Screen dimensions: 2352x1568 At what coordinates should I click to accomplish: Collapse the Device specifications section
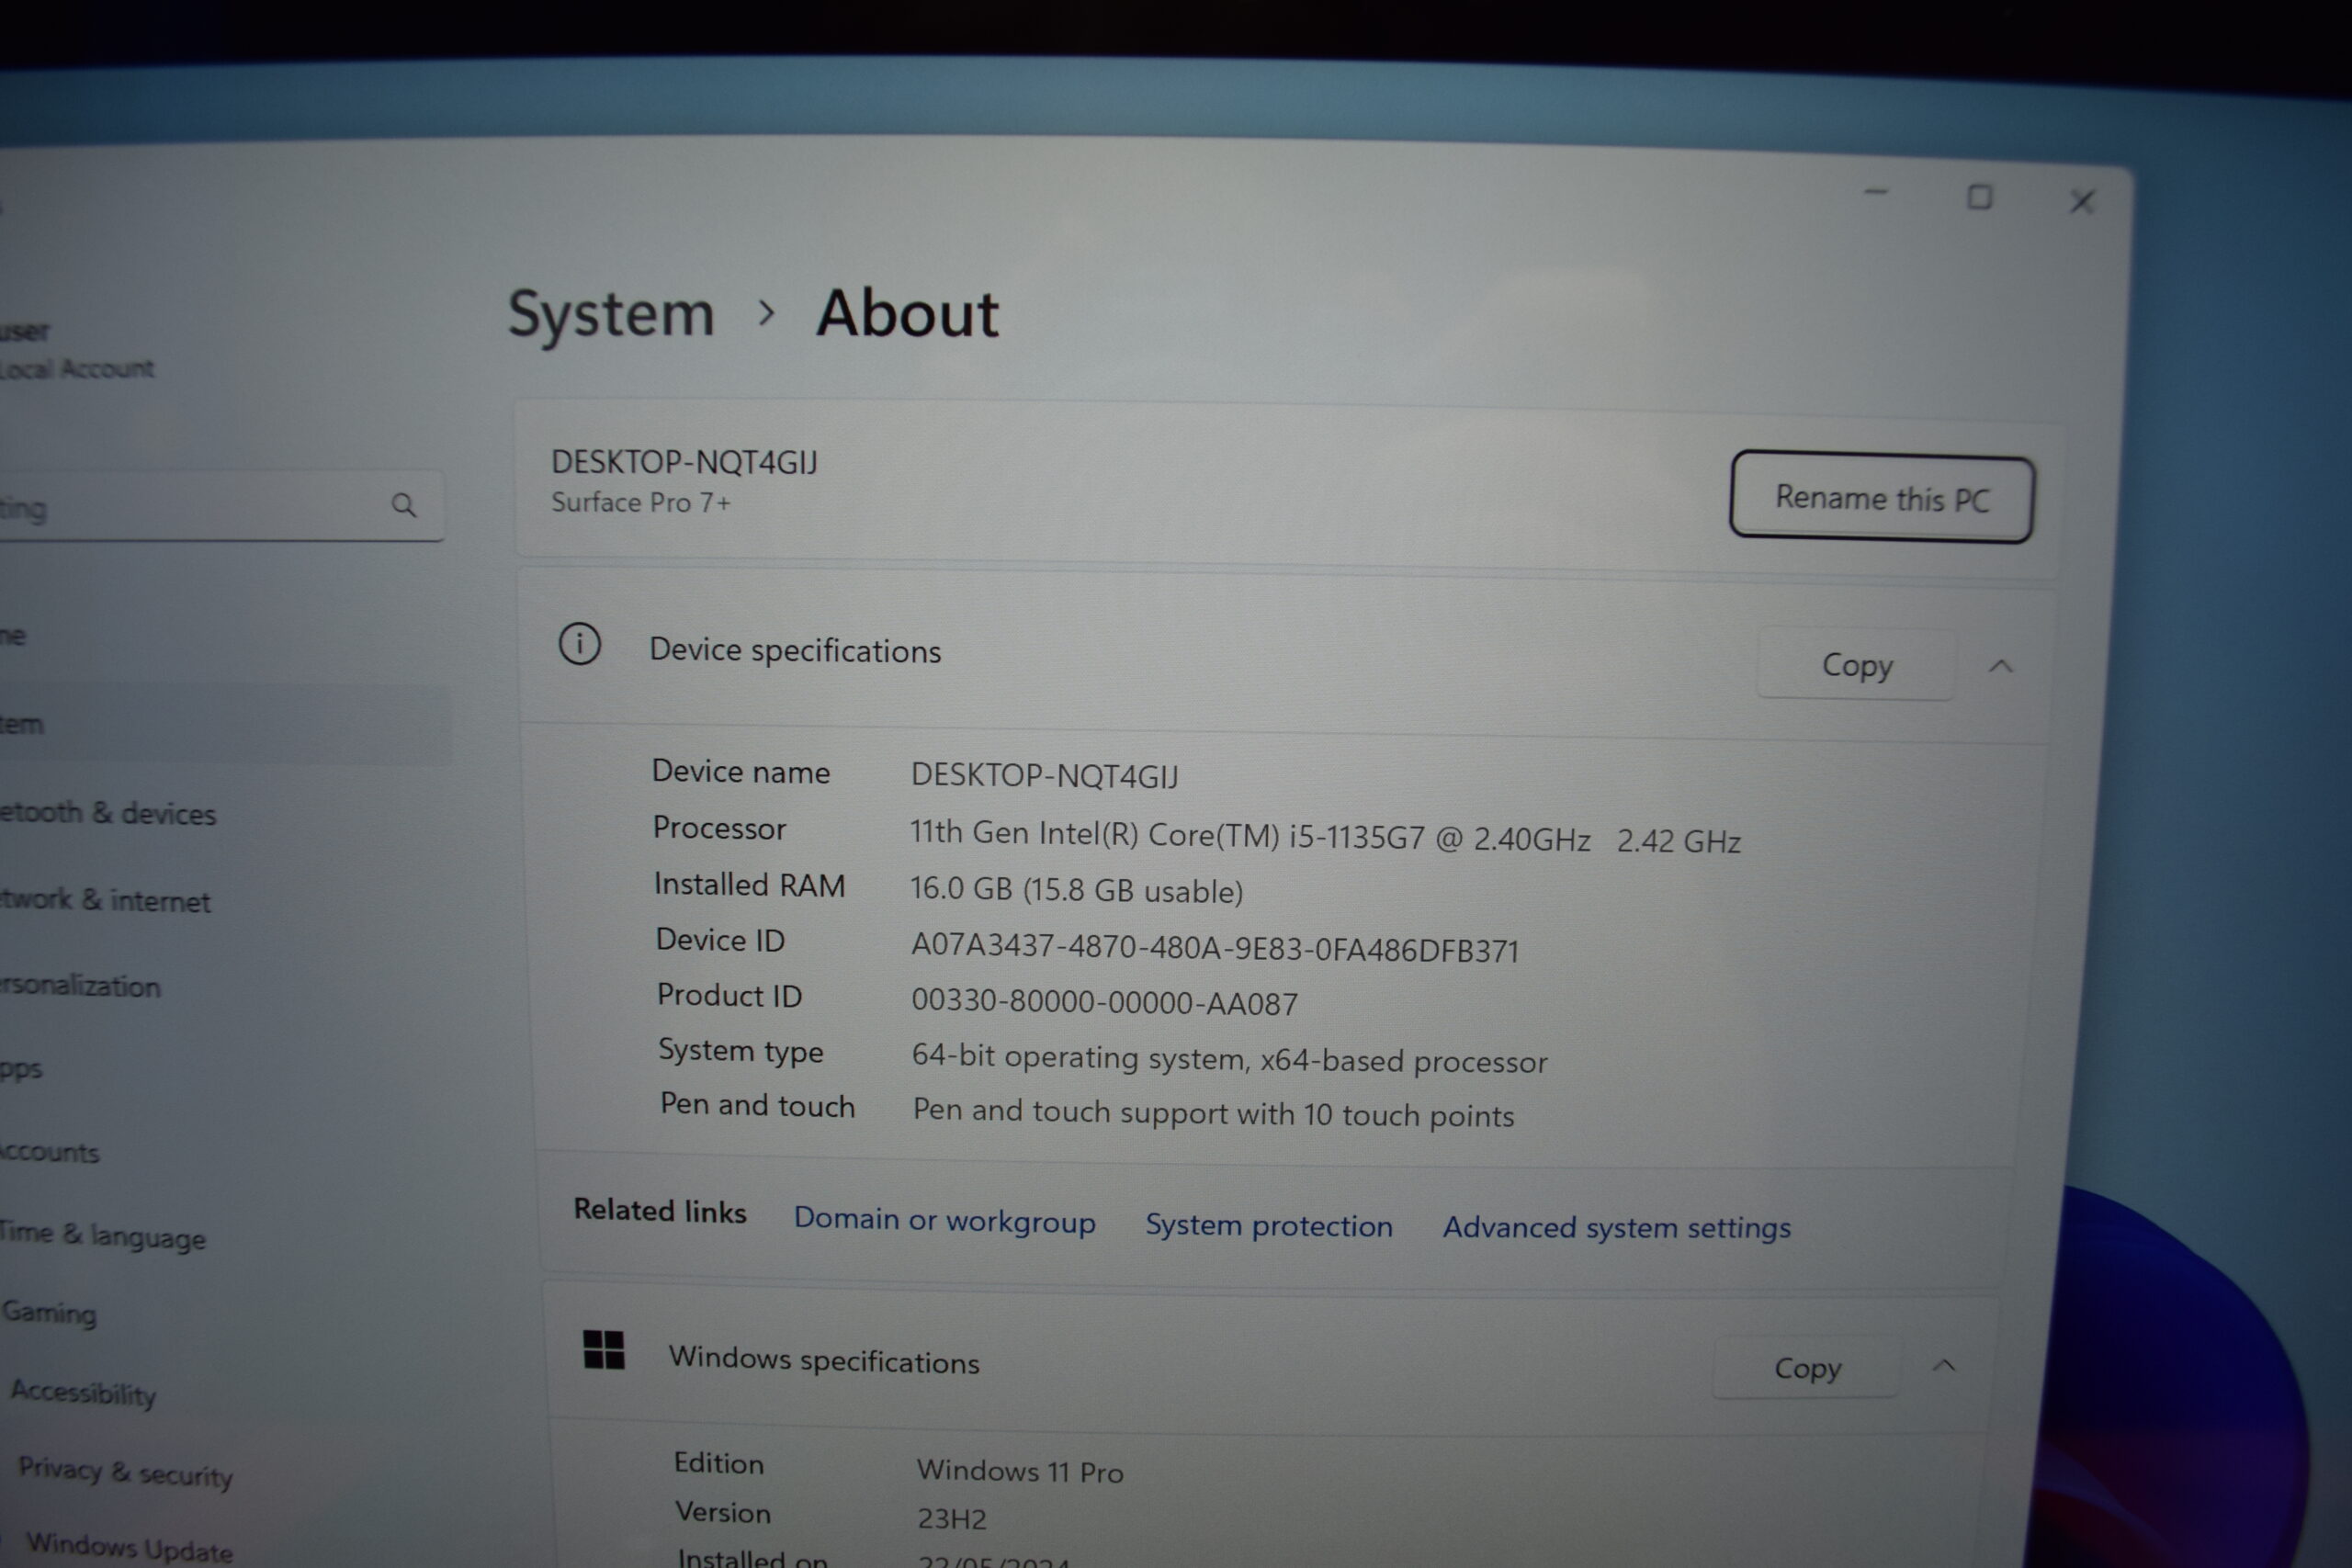coord(2000,666)
